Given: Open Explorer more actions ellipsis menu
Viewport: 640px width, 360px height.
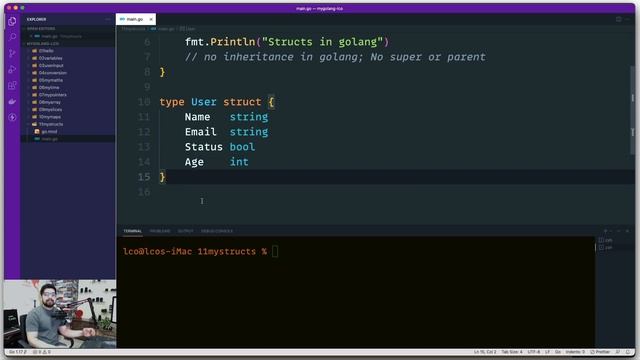Looking at the screenshot, I should [x=108, y=19].
